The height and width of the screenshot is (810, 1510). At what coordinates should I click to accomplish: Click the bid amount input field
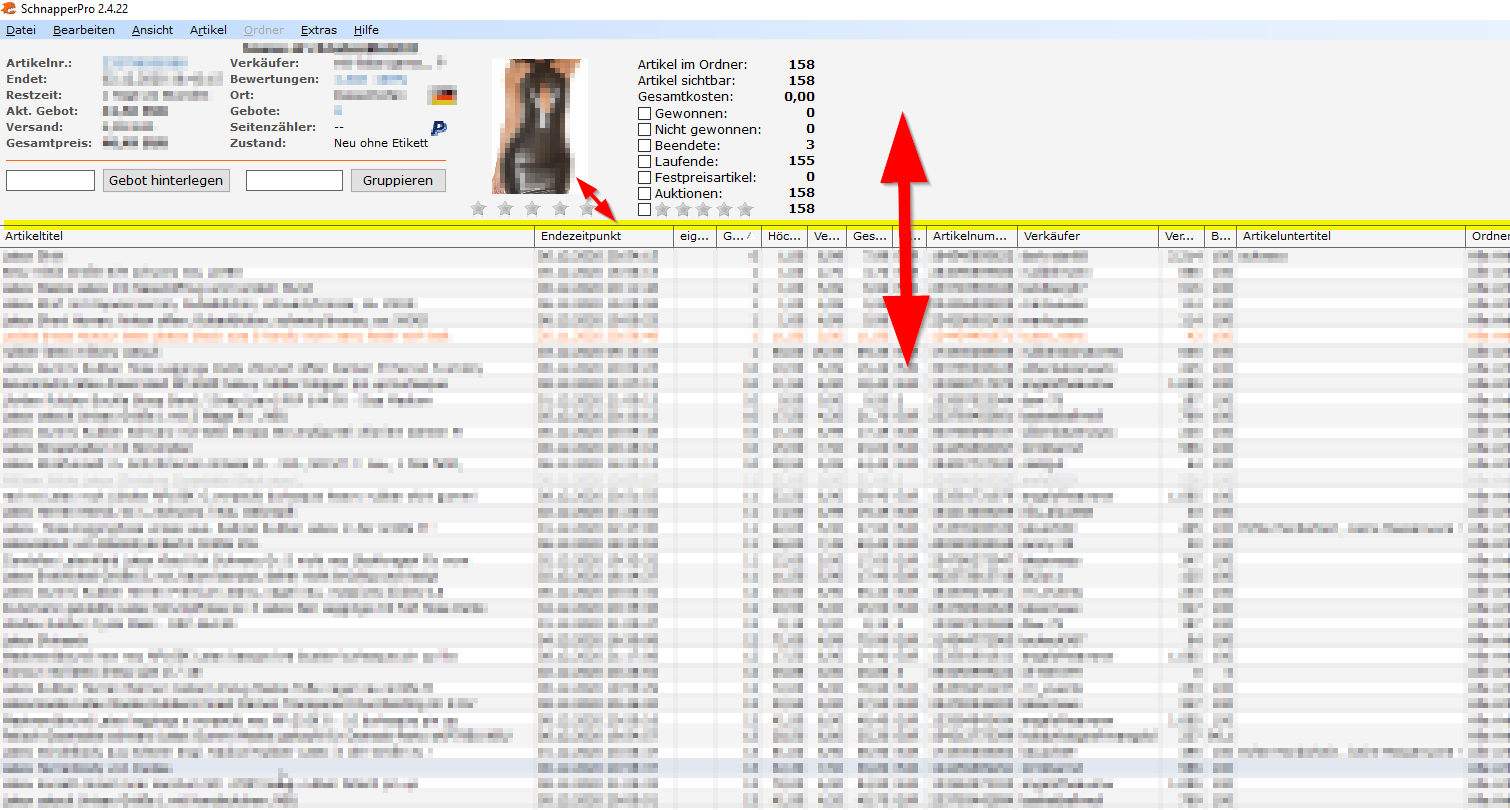(50, 180)
